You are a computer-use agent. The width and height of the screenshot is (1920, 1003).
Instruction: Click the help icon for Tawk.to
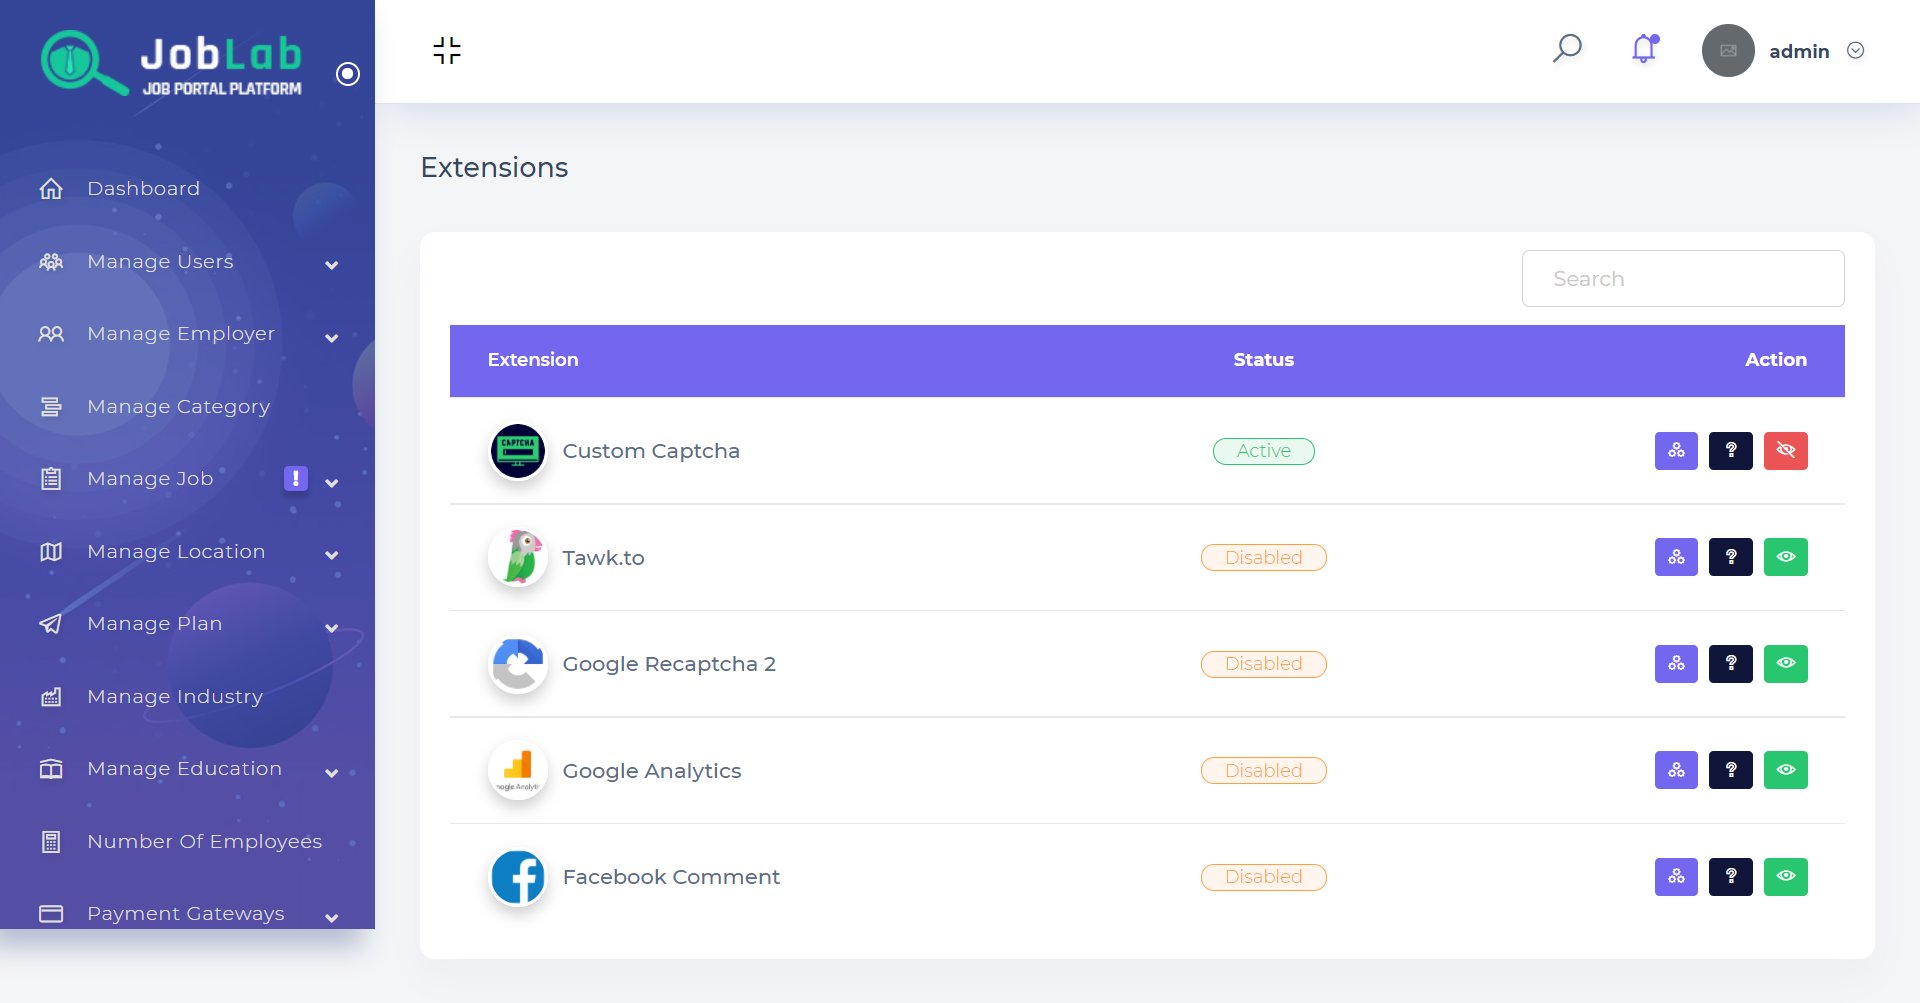pos(1731,557)
